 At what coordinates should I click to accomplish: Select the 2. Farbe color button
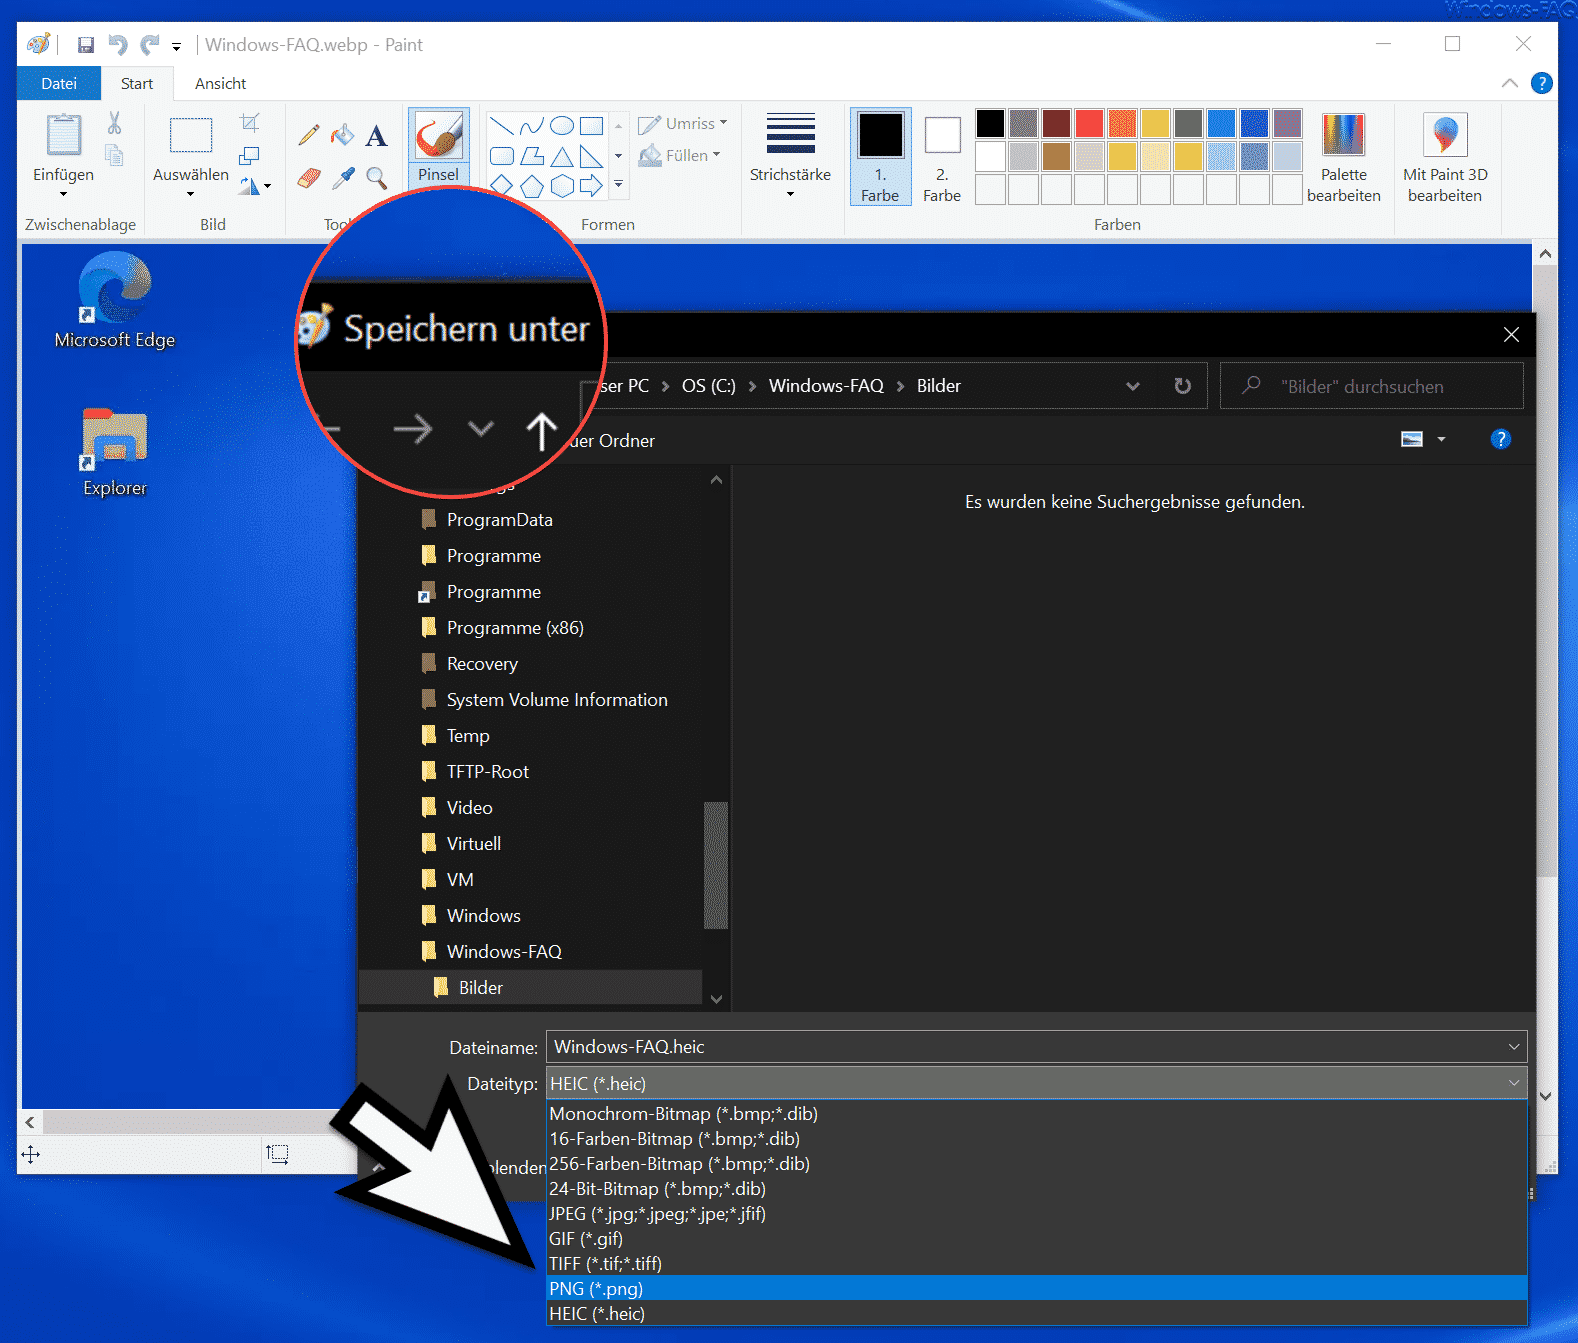pos(942,157)
